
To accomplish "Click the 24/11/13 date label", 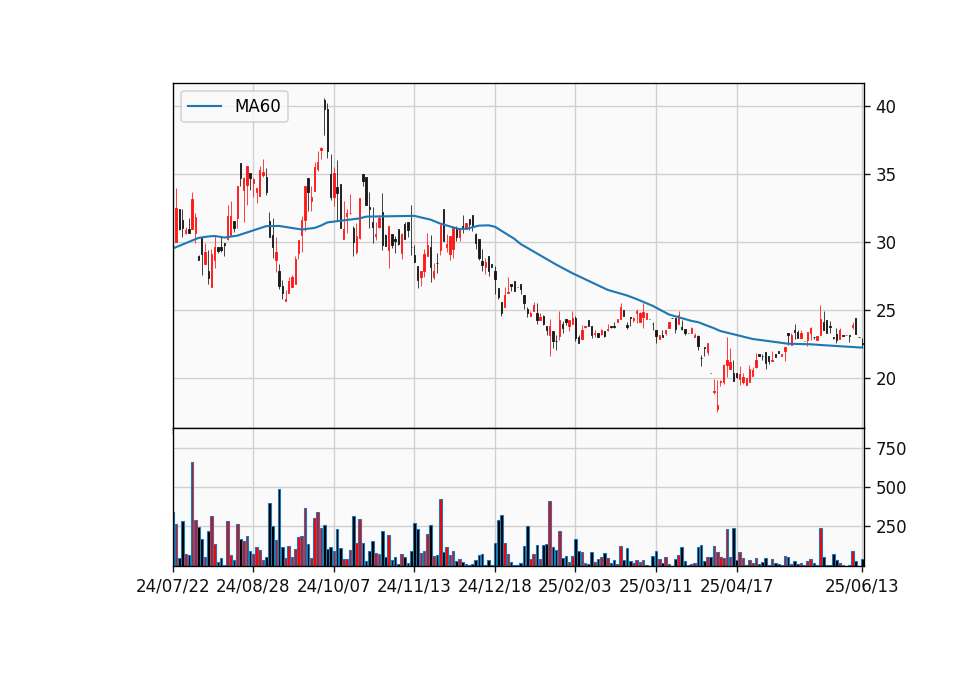I will [414, 586].
